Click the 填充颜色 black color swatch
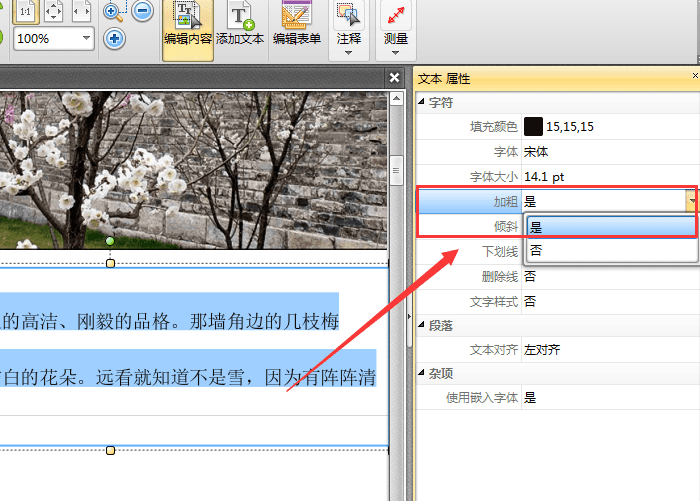The image size is (700, 501). [533, 127]
